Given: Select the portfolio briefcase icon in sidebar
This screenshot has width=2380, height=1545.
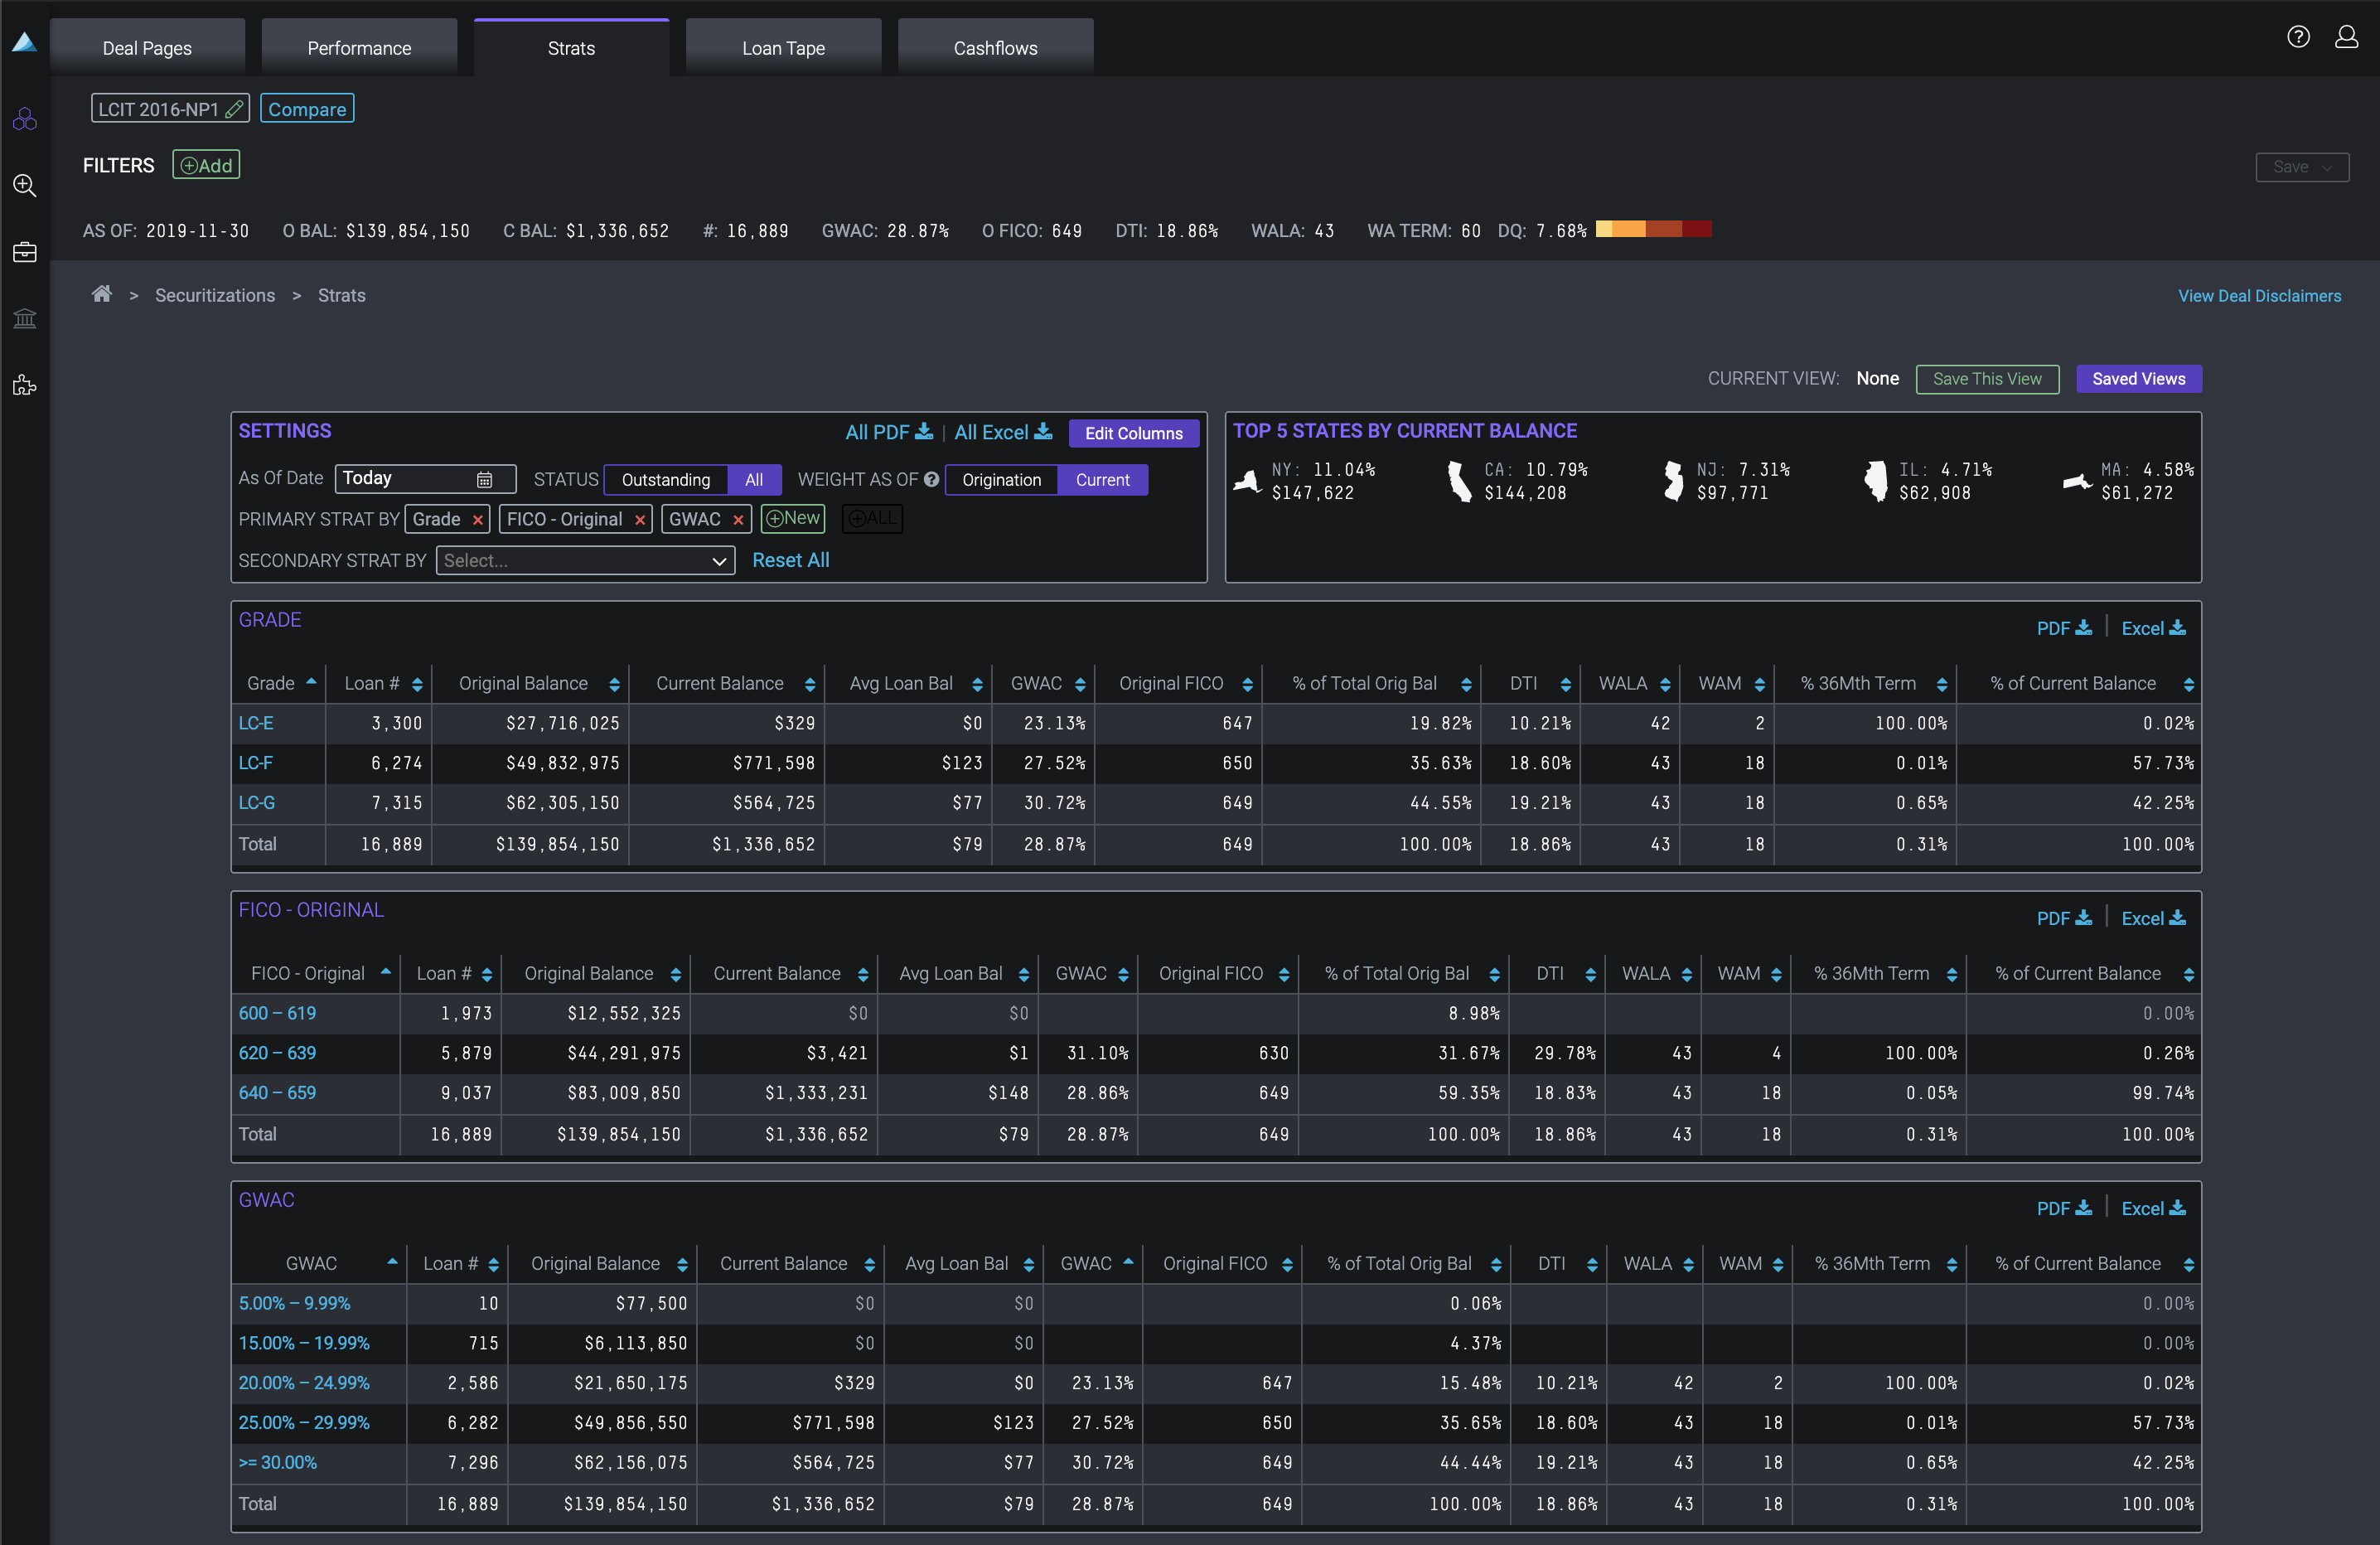Looking at the screenshot, I should pyautogui.click(x=24, y=252).
